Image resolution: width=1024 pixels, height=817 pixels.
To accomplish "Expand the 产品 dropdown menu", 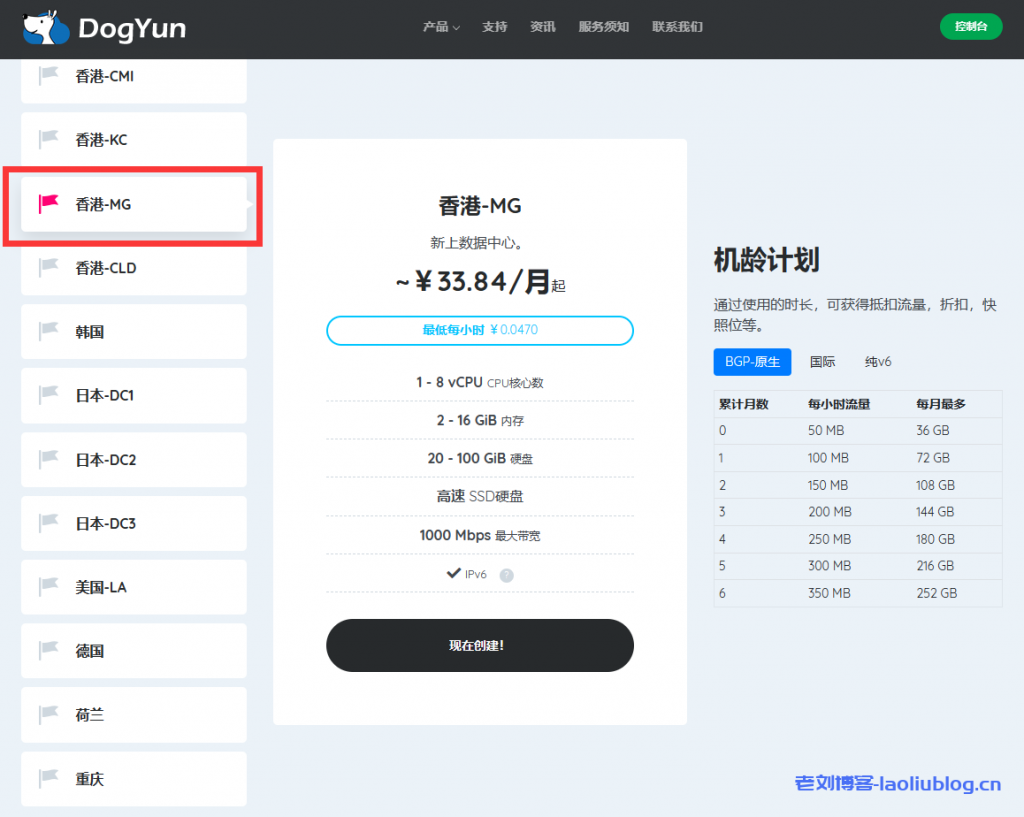I will point(441,27).
